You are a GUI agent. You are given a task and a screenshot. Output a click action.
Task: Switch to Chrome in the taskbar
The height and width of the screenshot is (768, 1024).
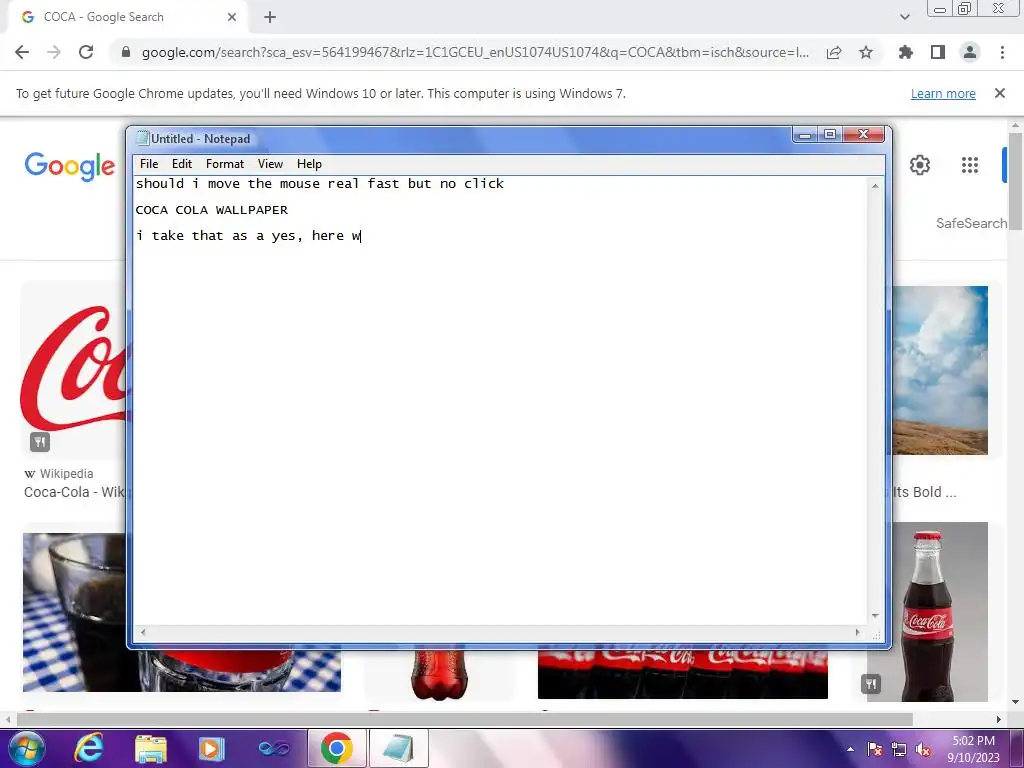336,748
